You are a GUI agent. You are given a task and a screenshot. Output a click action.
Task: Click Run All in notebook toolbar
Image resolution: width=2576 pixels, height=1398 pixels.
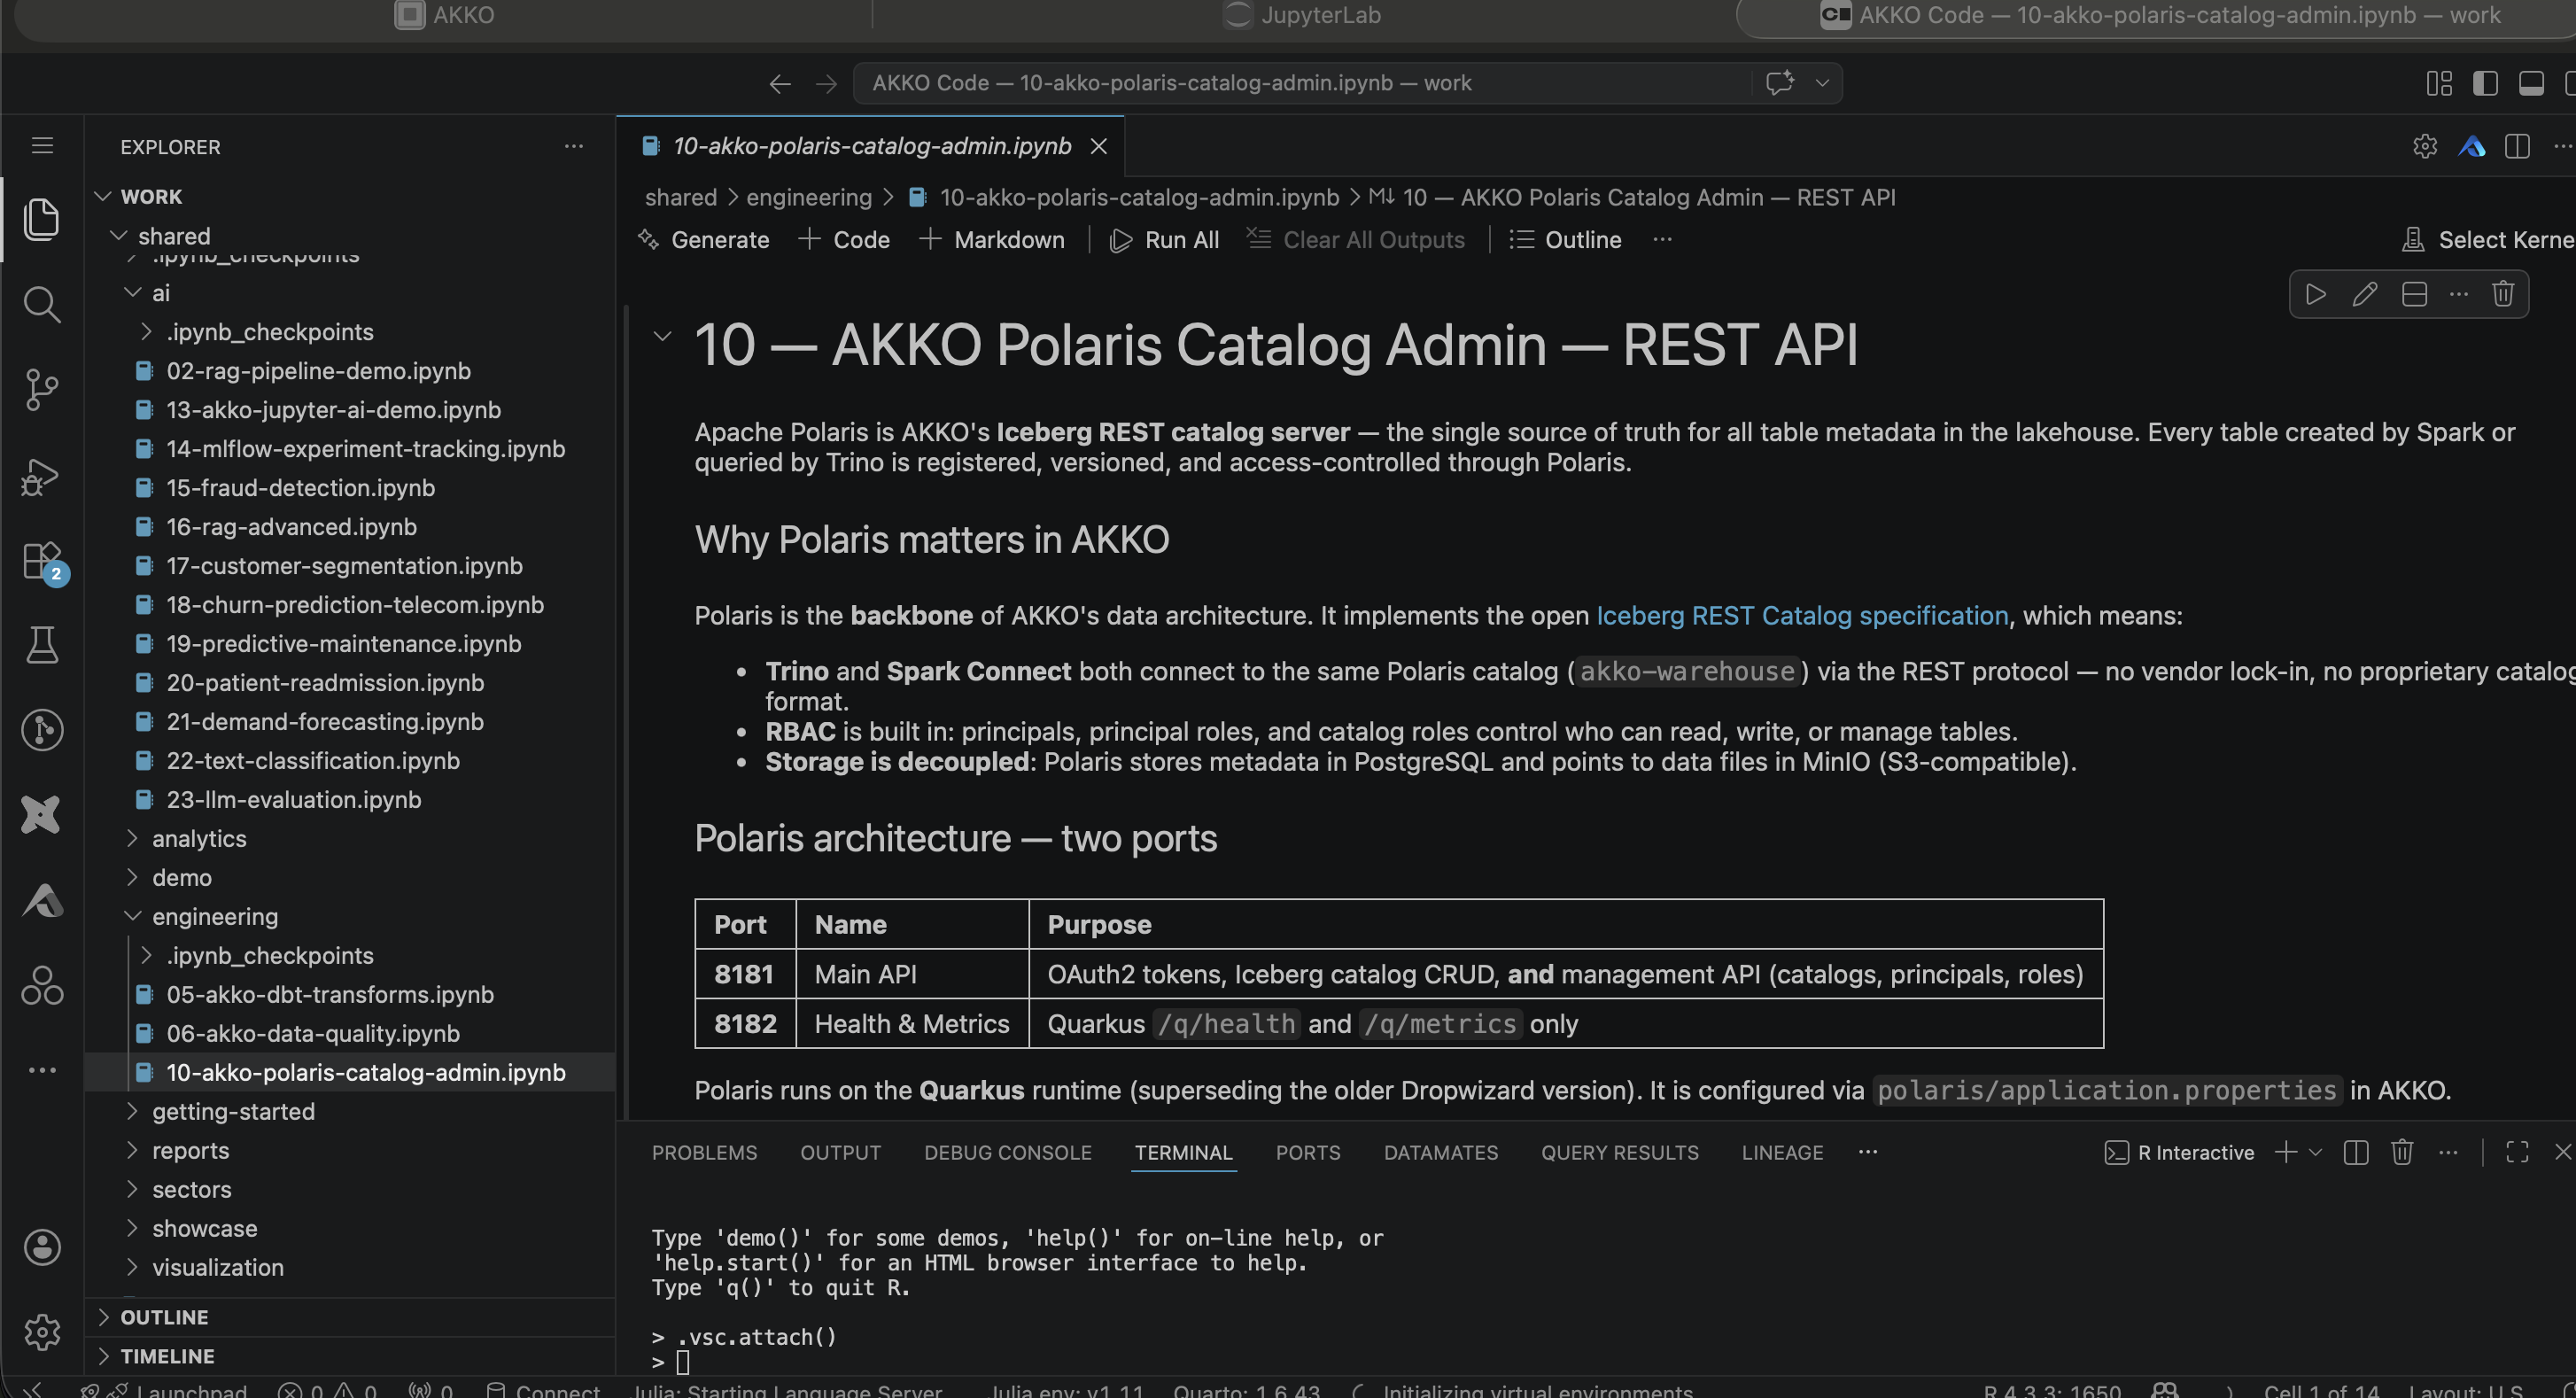click(1165, 240)
